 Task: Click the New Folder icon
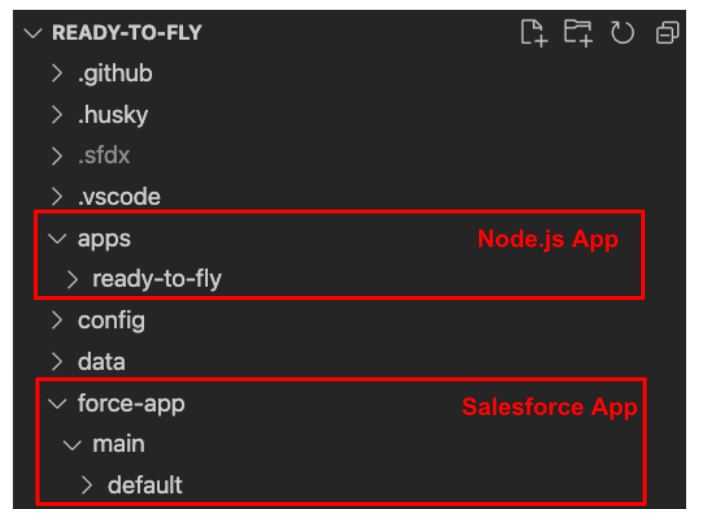(578, 33)
